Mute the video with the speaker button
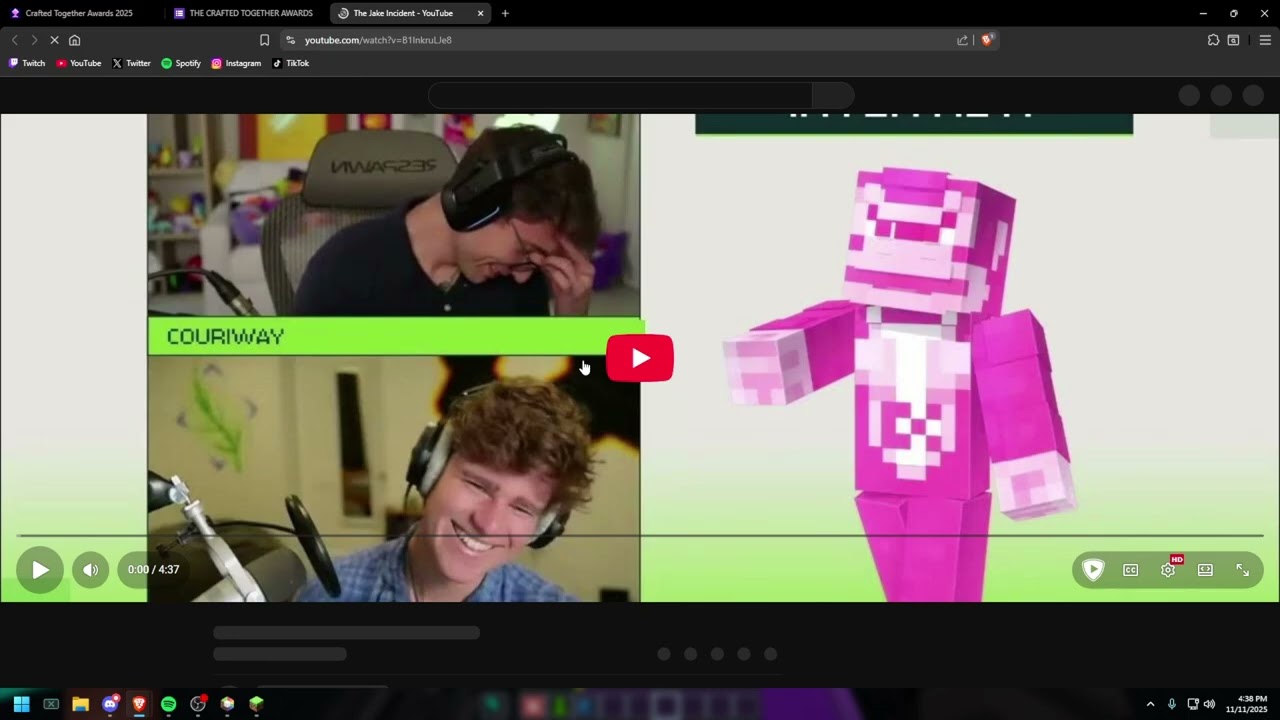Image resolution: width=1280 pixels, height=720 pixels. [90, 570]
